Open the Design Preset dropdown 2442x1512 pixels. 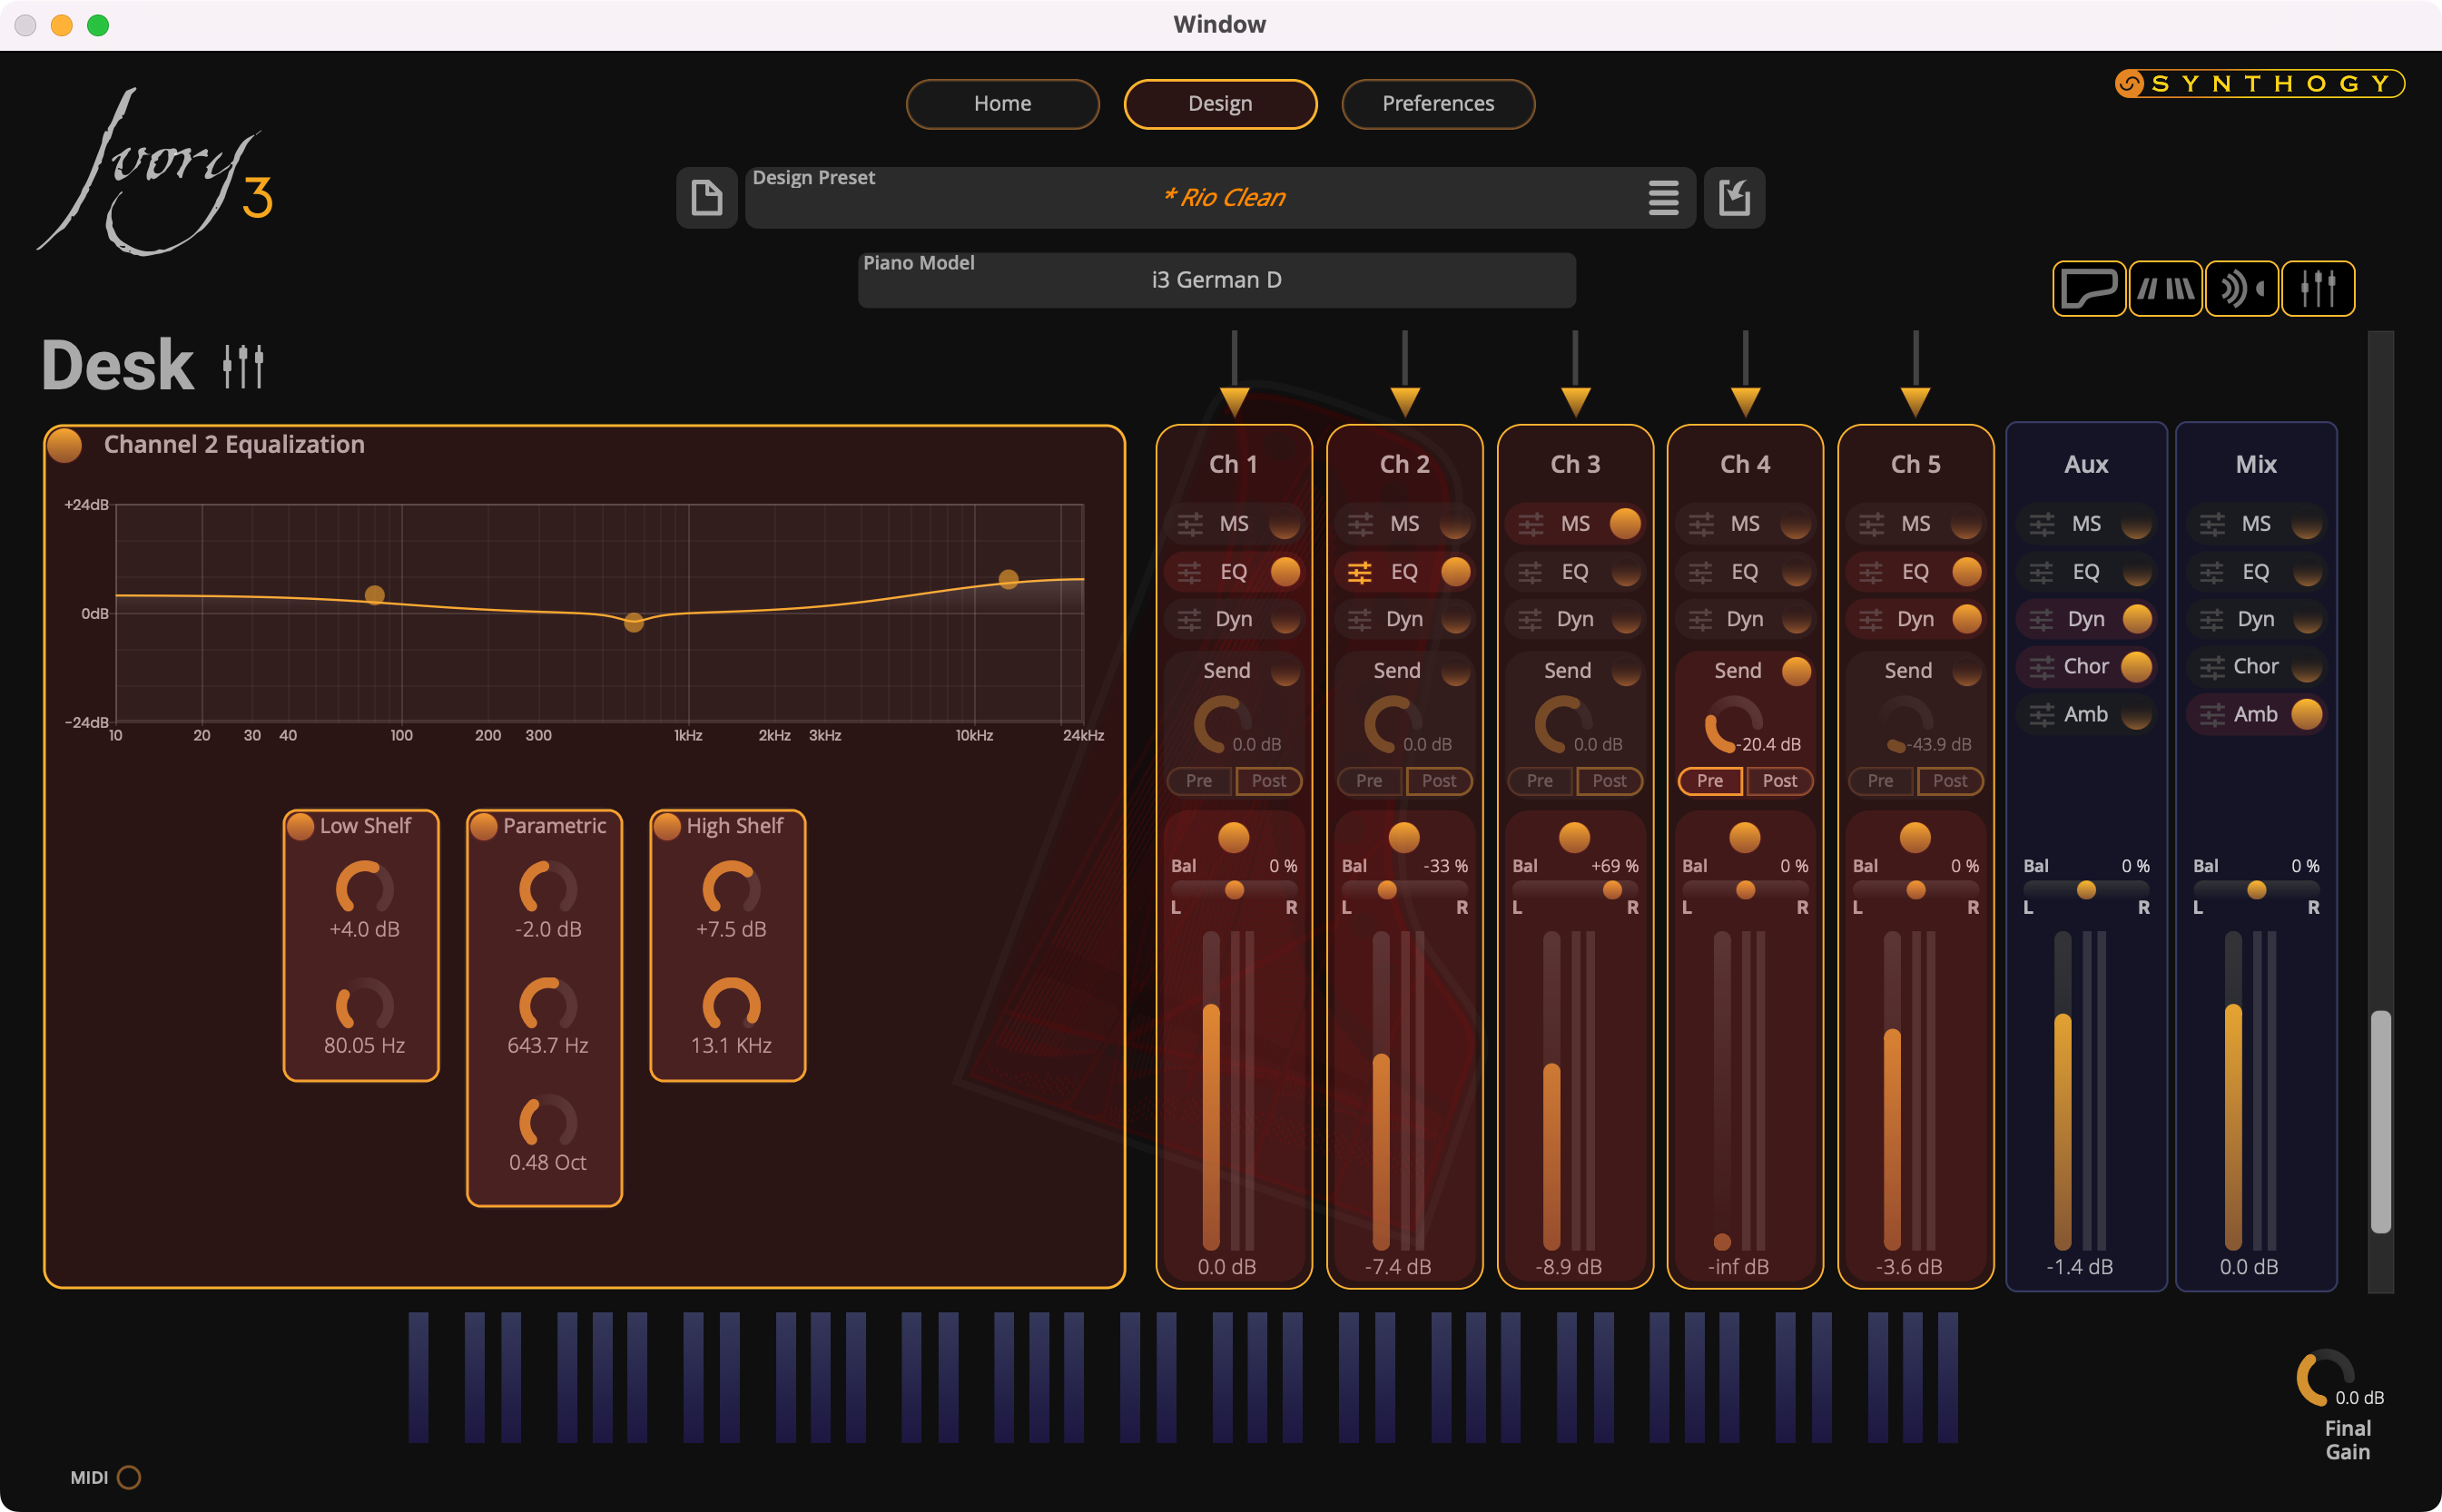[1220, 198]
